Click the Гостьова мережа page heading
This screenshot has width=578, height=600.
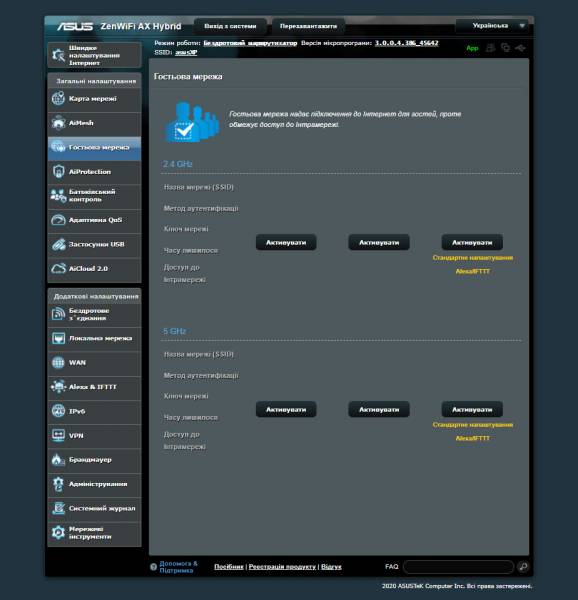click(x=188, y=77)
